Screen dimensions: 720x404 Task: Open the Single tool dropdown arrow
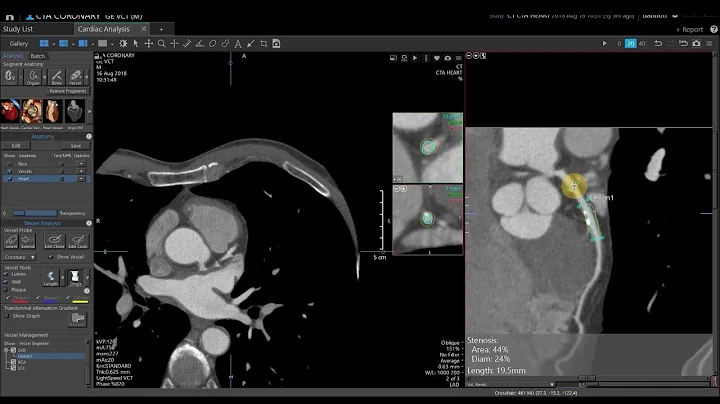(87, 278)
